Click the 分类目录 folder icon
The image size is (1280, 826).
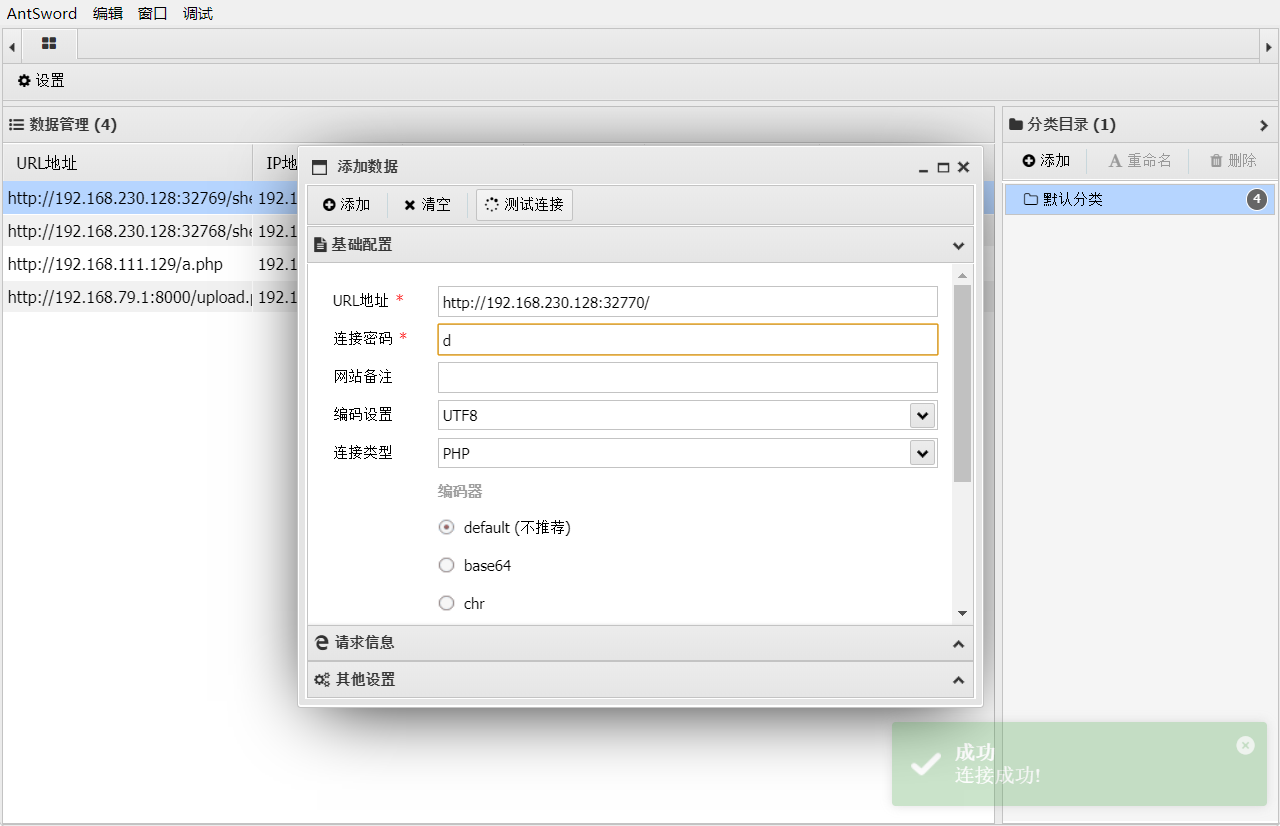tap(1016, 124)
